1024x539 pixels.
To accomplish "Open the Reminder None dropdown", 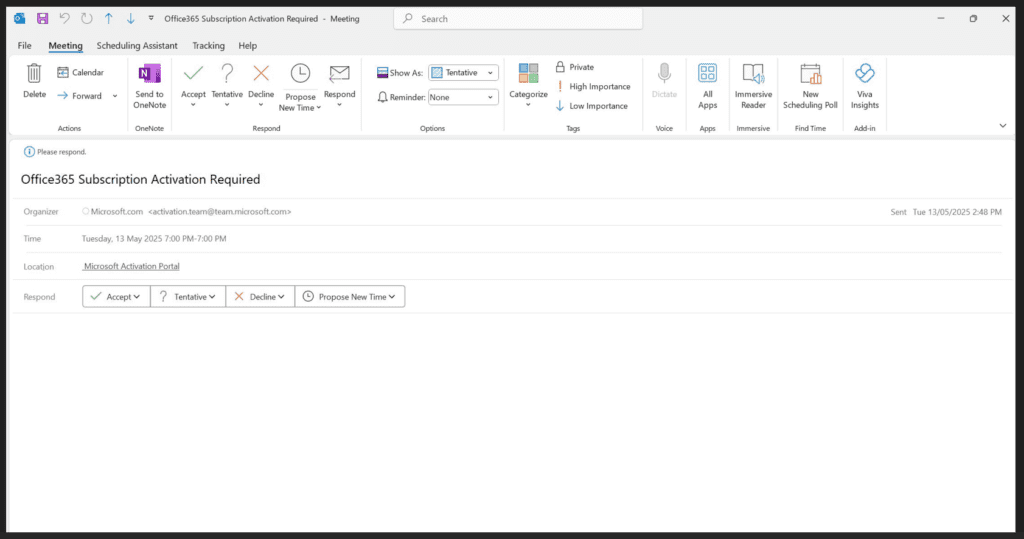I will pyautogui.click(x=463, y=97).
